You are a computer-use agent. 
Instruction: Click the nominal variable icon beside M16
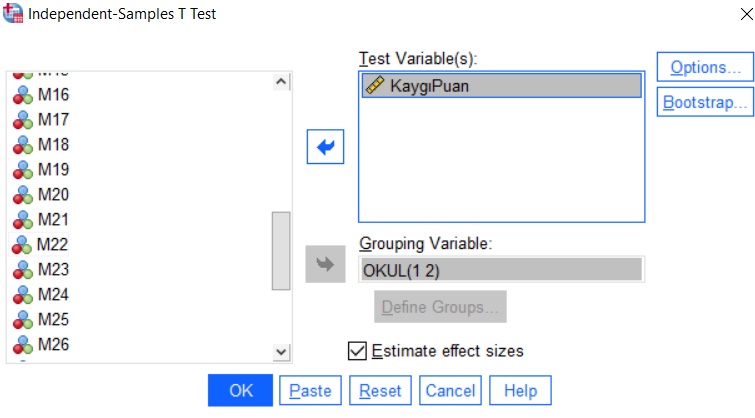pyautogui.click(x=22, y=96)
